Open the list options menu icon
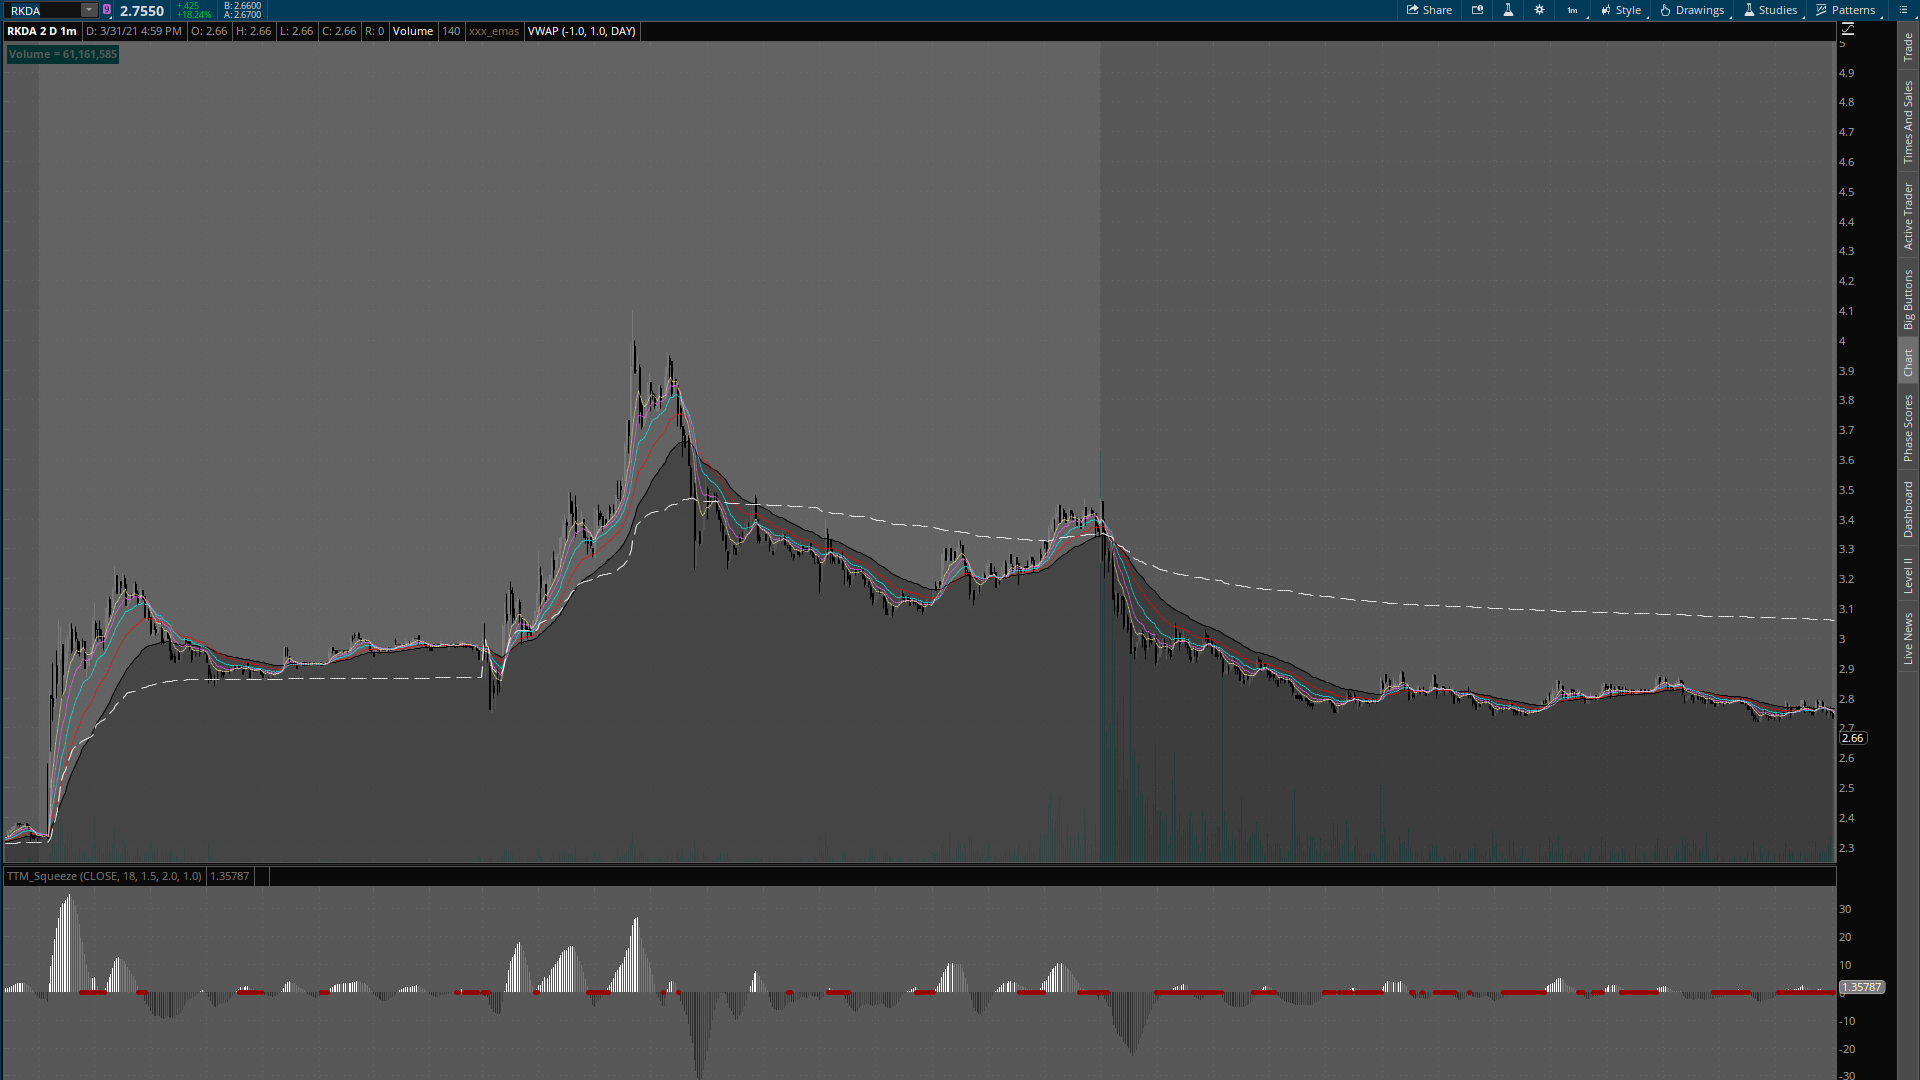Viewport: 1920px width, 1080px height. (1903, 10)
